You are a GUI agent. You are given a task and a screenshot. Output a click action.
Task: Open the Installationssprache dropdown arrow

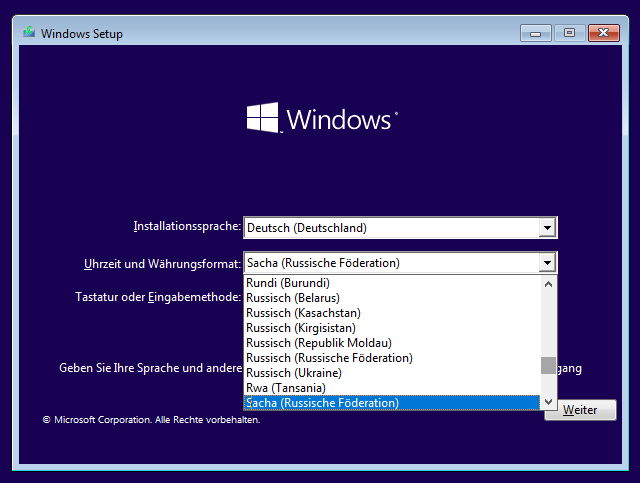pos(547,228)
